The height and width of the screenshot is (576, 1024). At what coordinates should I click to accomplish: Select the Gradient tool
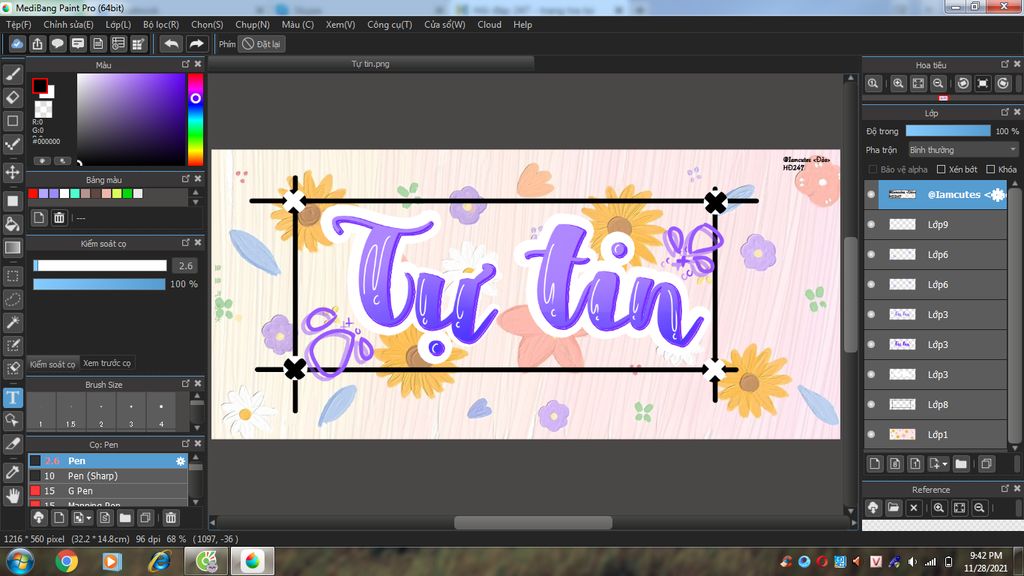pyautogui.click(x=12, y=248)
